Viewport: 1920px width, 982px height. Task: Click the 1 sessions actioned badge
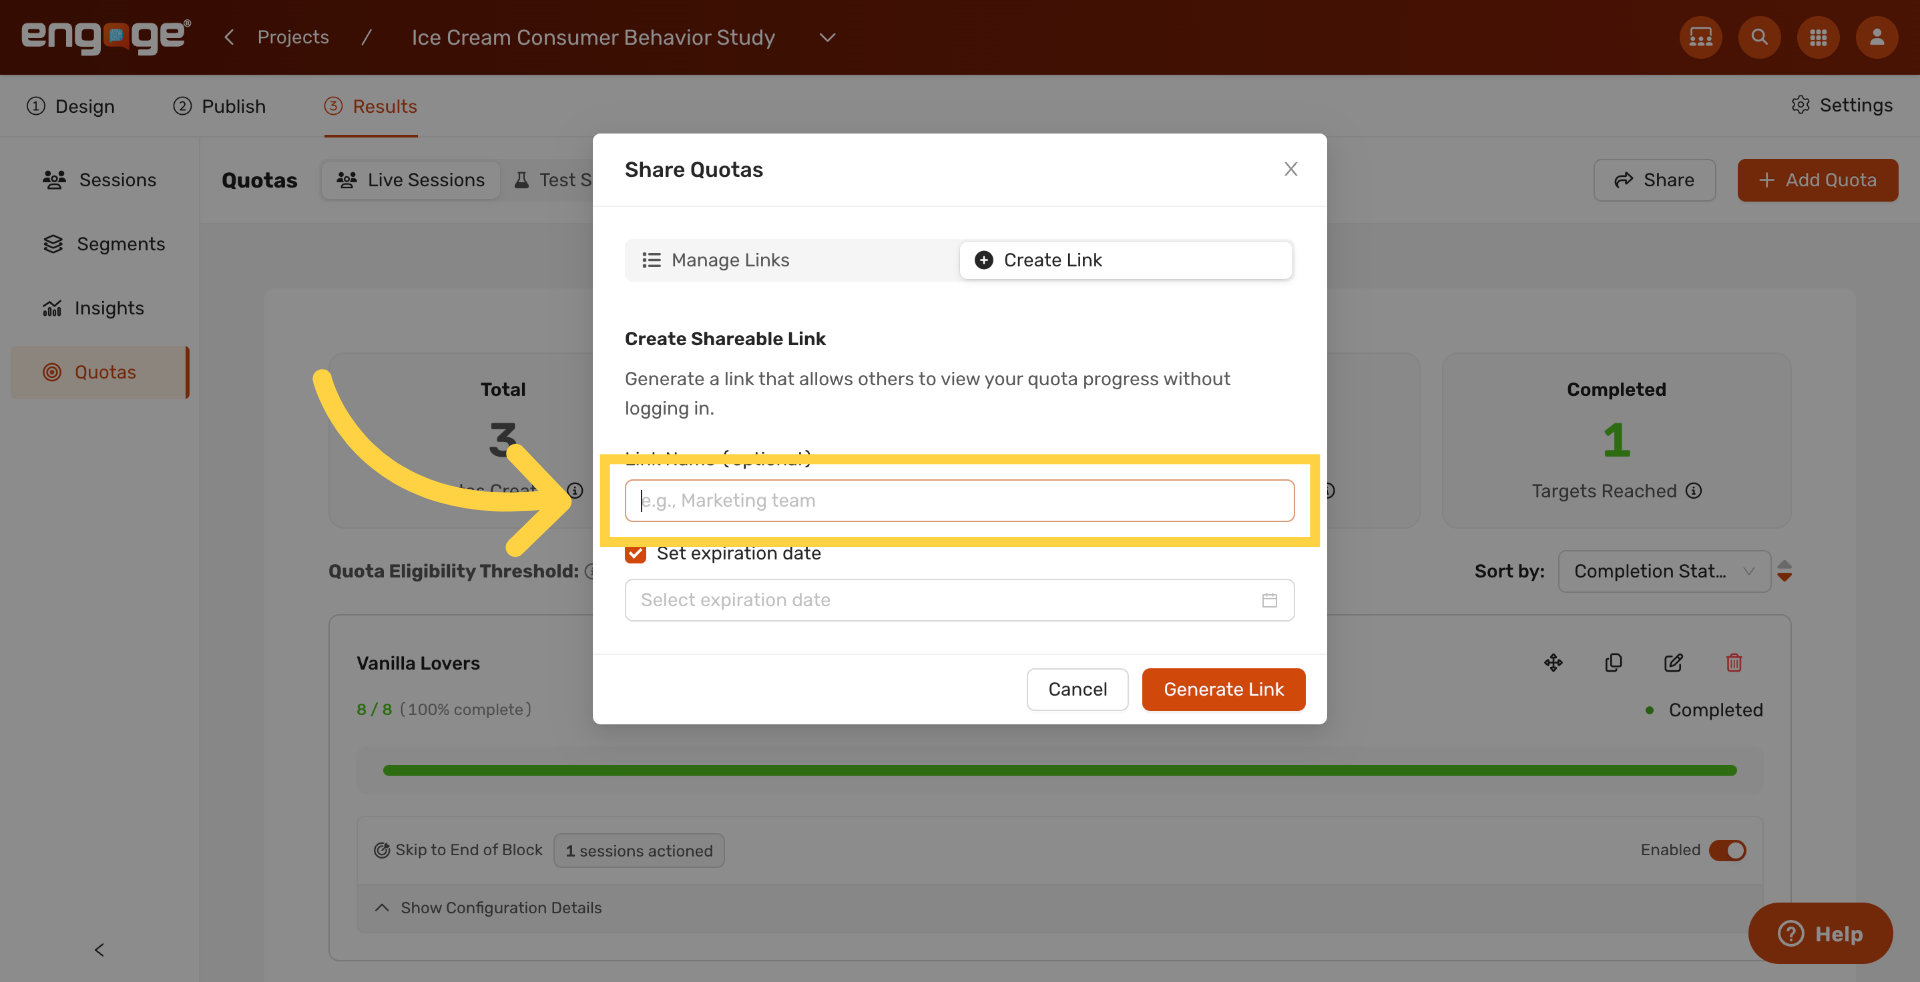pos(639,851)
